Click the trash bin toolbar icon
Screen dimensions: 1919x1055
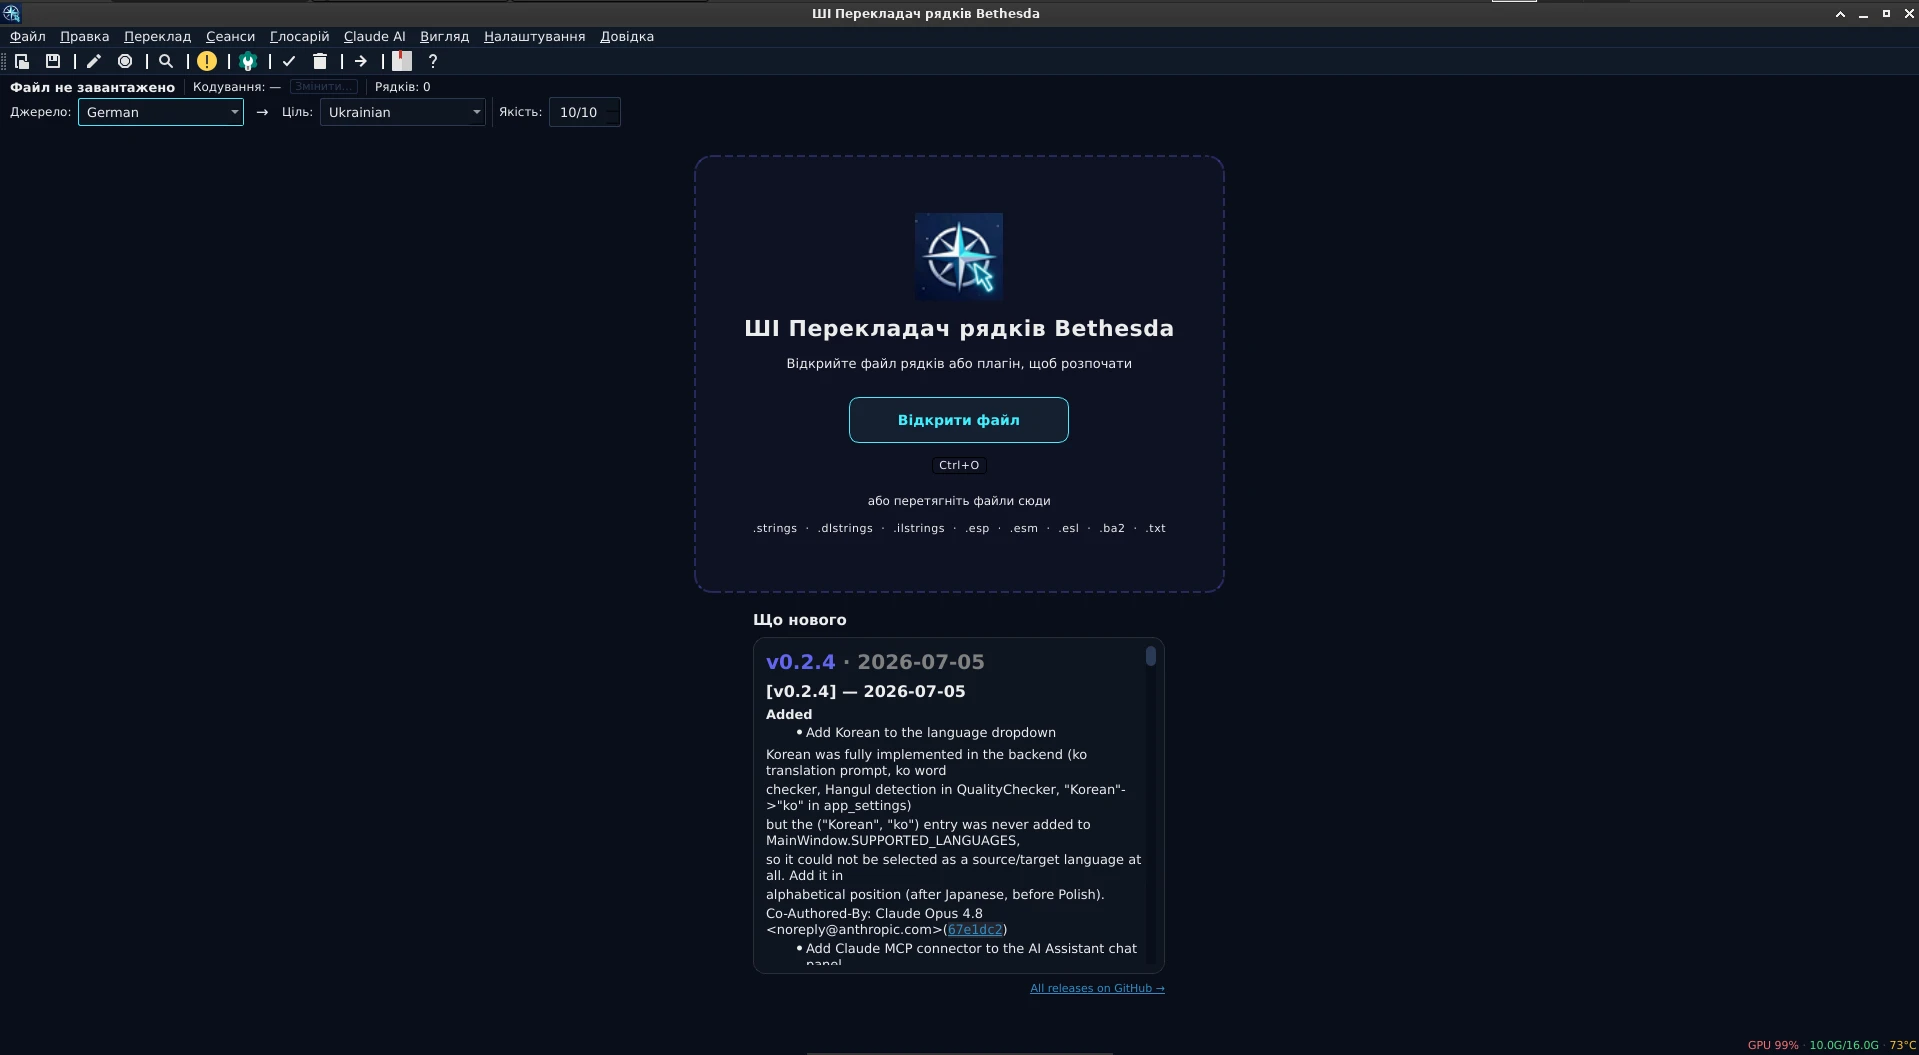click(x=320, y=61)
